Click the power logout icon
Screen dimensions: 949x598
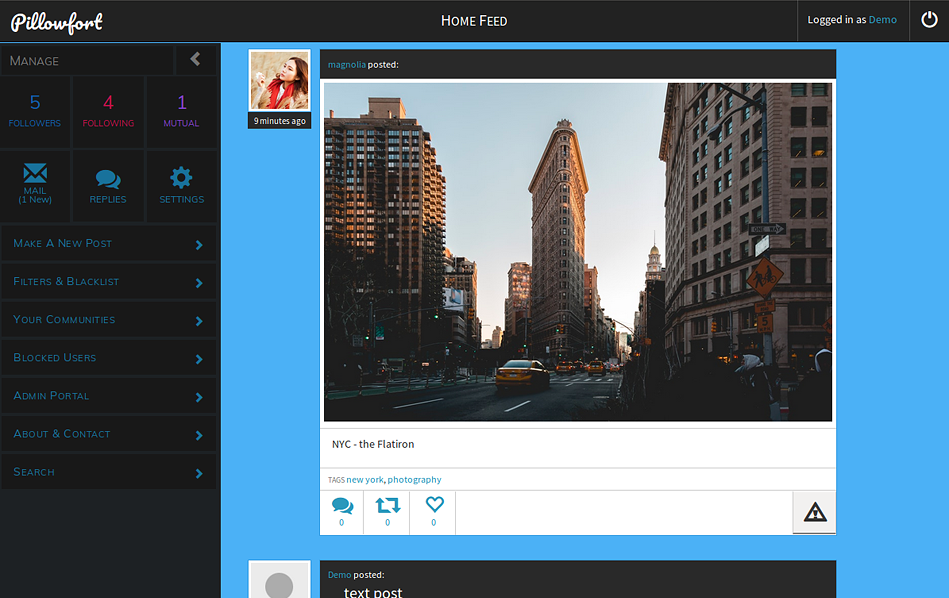point(929,20)
